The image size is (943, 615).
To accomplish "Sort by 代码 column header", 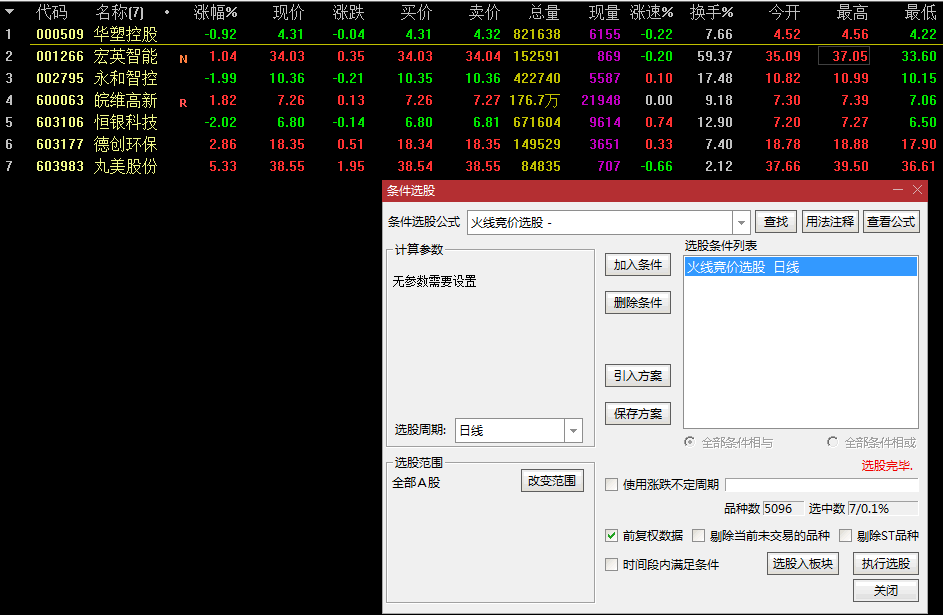I will (52, 12).
